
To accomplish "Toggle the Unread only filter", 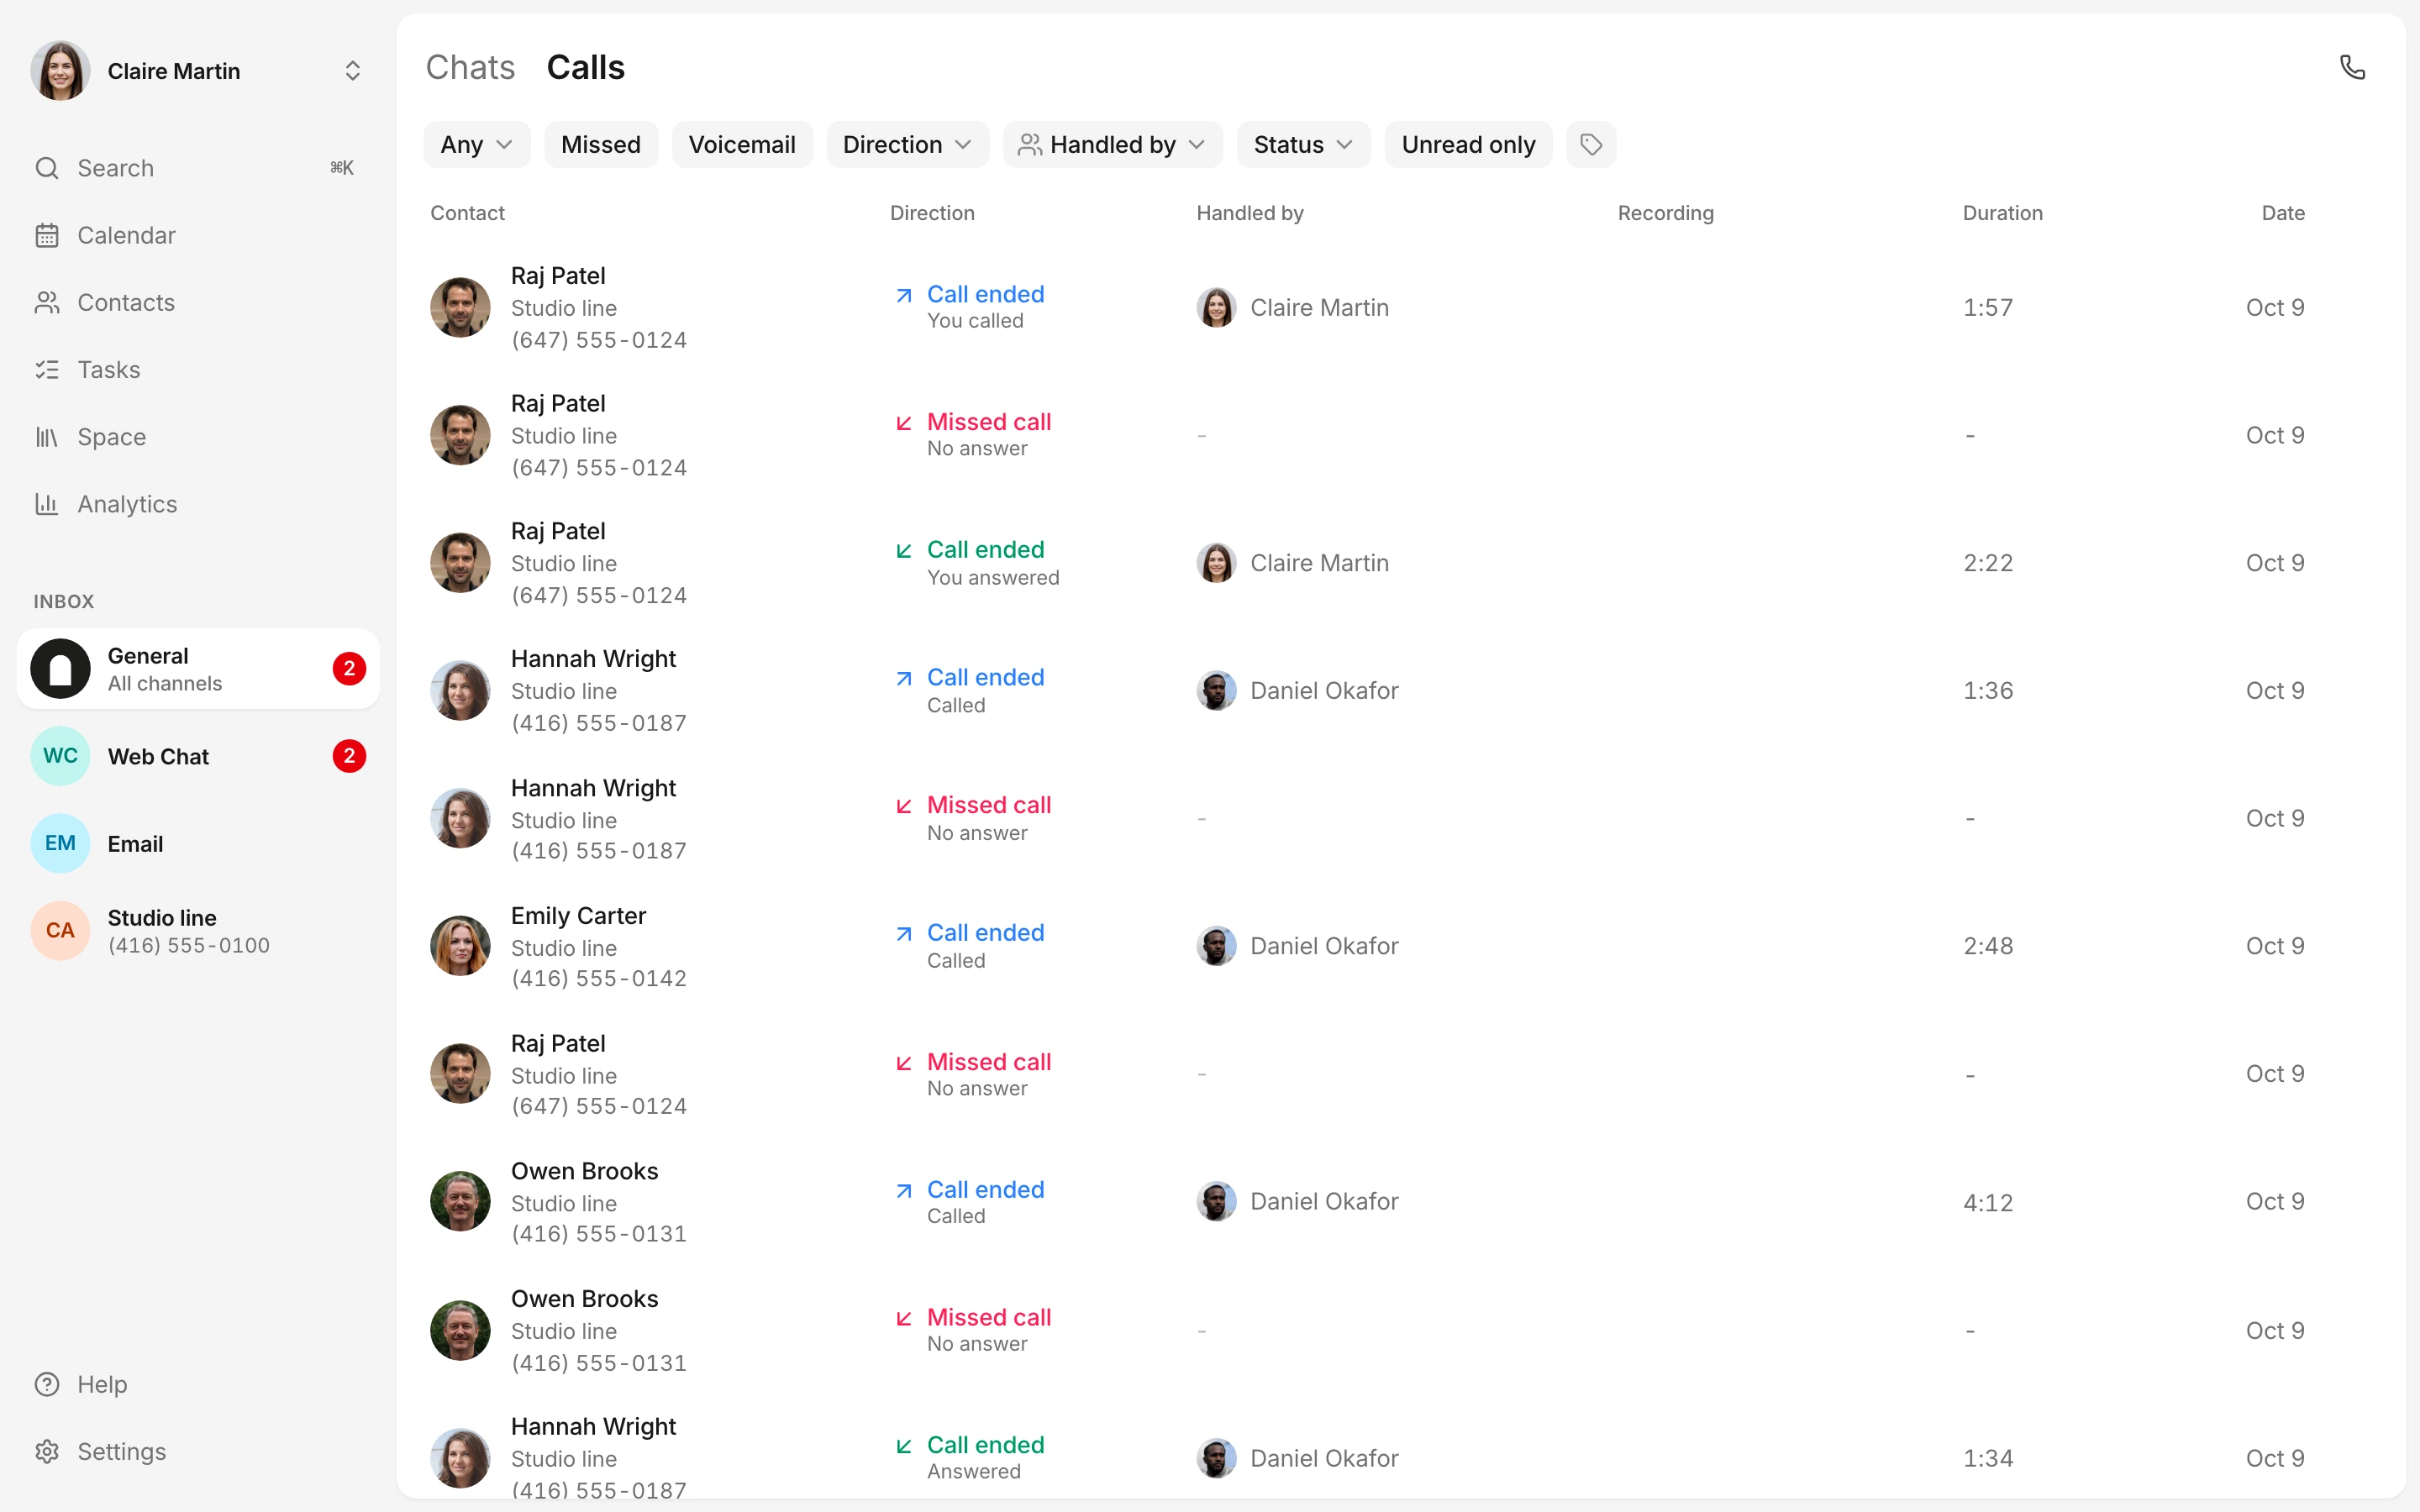I will coord(1468,145).
